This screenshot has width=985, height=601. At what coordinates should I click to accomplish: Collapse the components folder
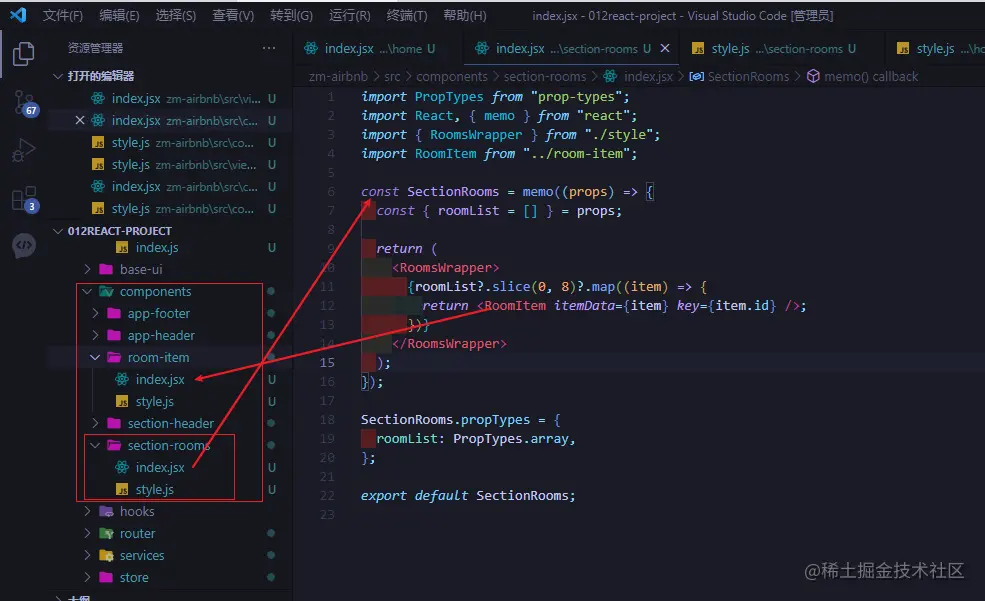click(87, 291)
